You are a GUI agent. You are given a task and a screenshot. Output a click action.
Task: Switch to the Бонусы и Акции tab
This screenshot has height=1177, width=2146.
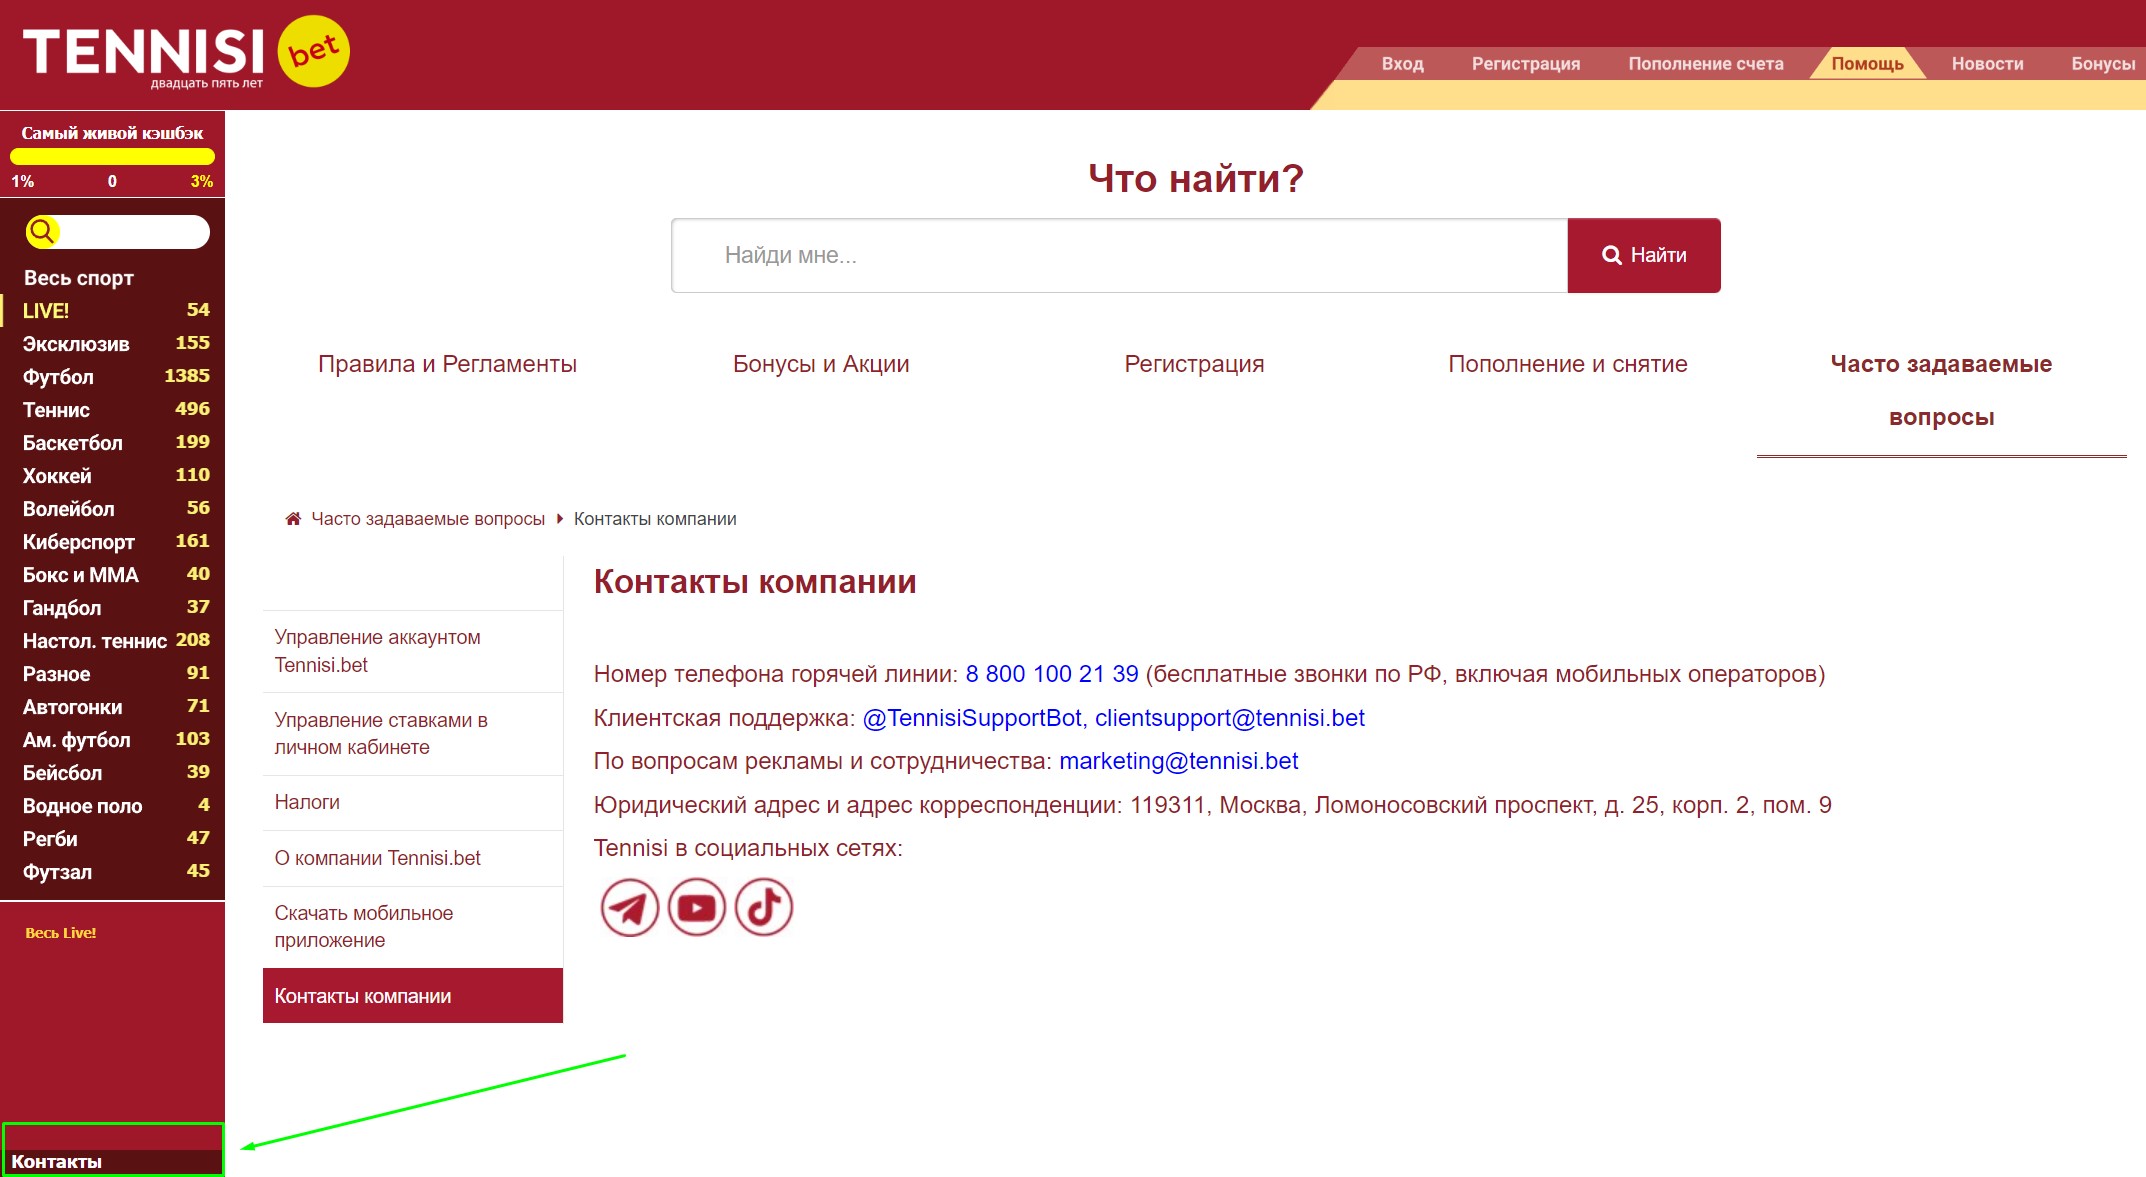[x=821, y=363]
